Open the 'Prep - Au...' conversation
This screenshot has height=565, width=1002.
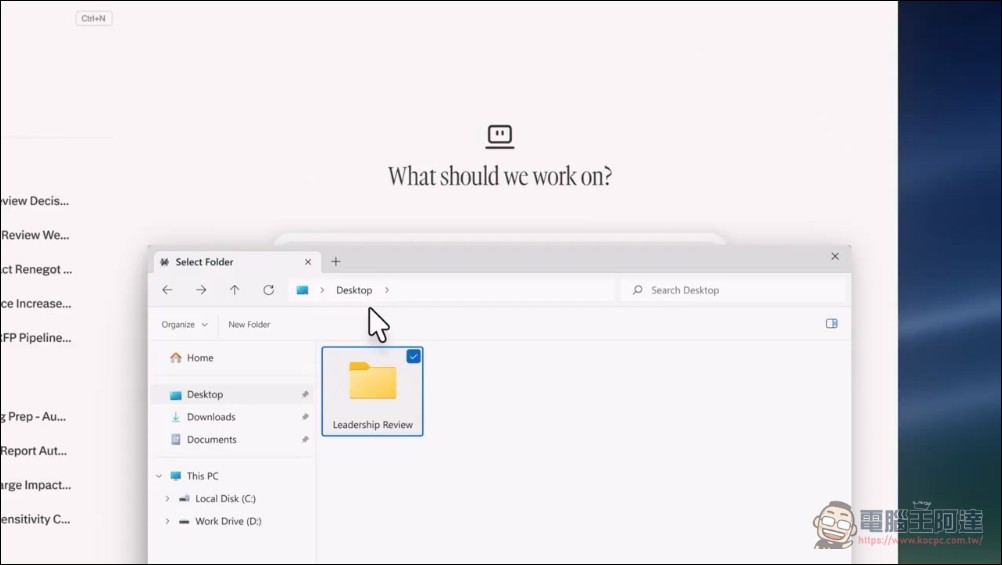(x=33, y=417)
